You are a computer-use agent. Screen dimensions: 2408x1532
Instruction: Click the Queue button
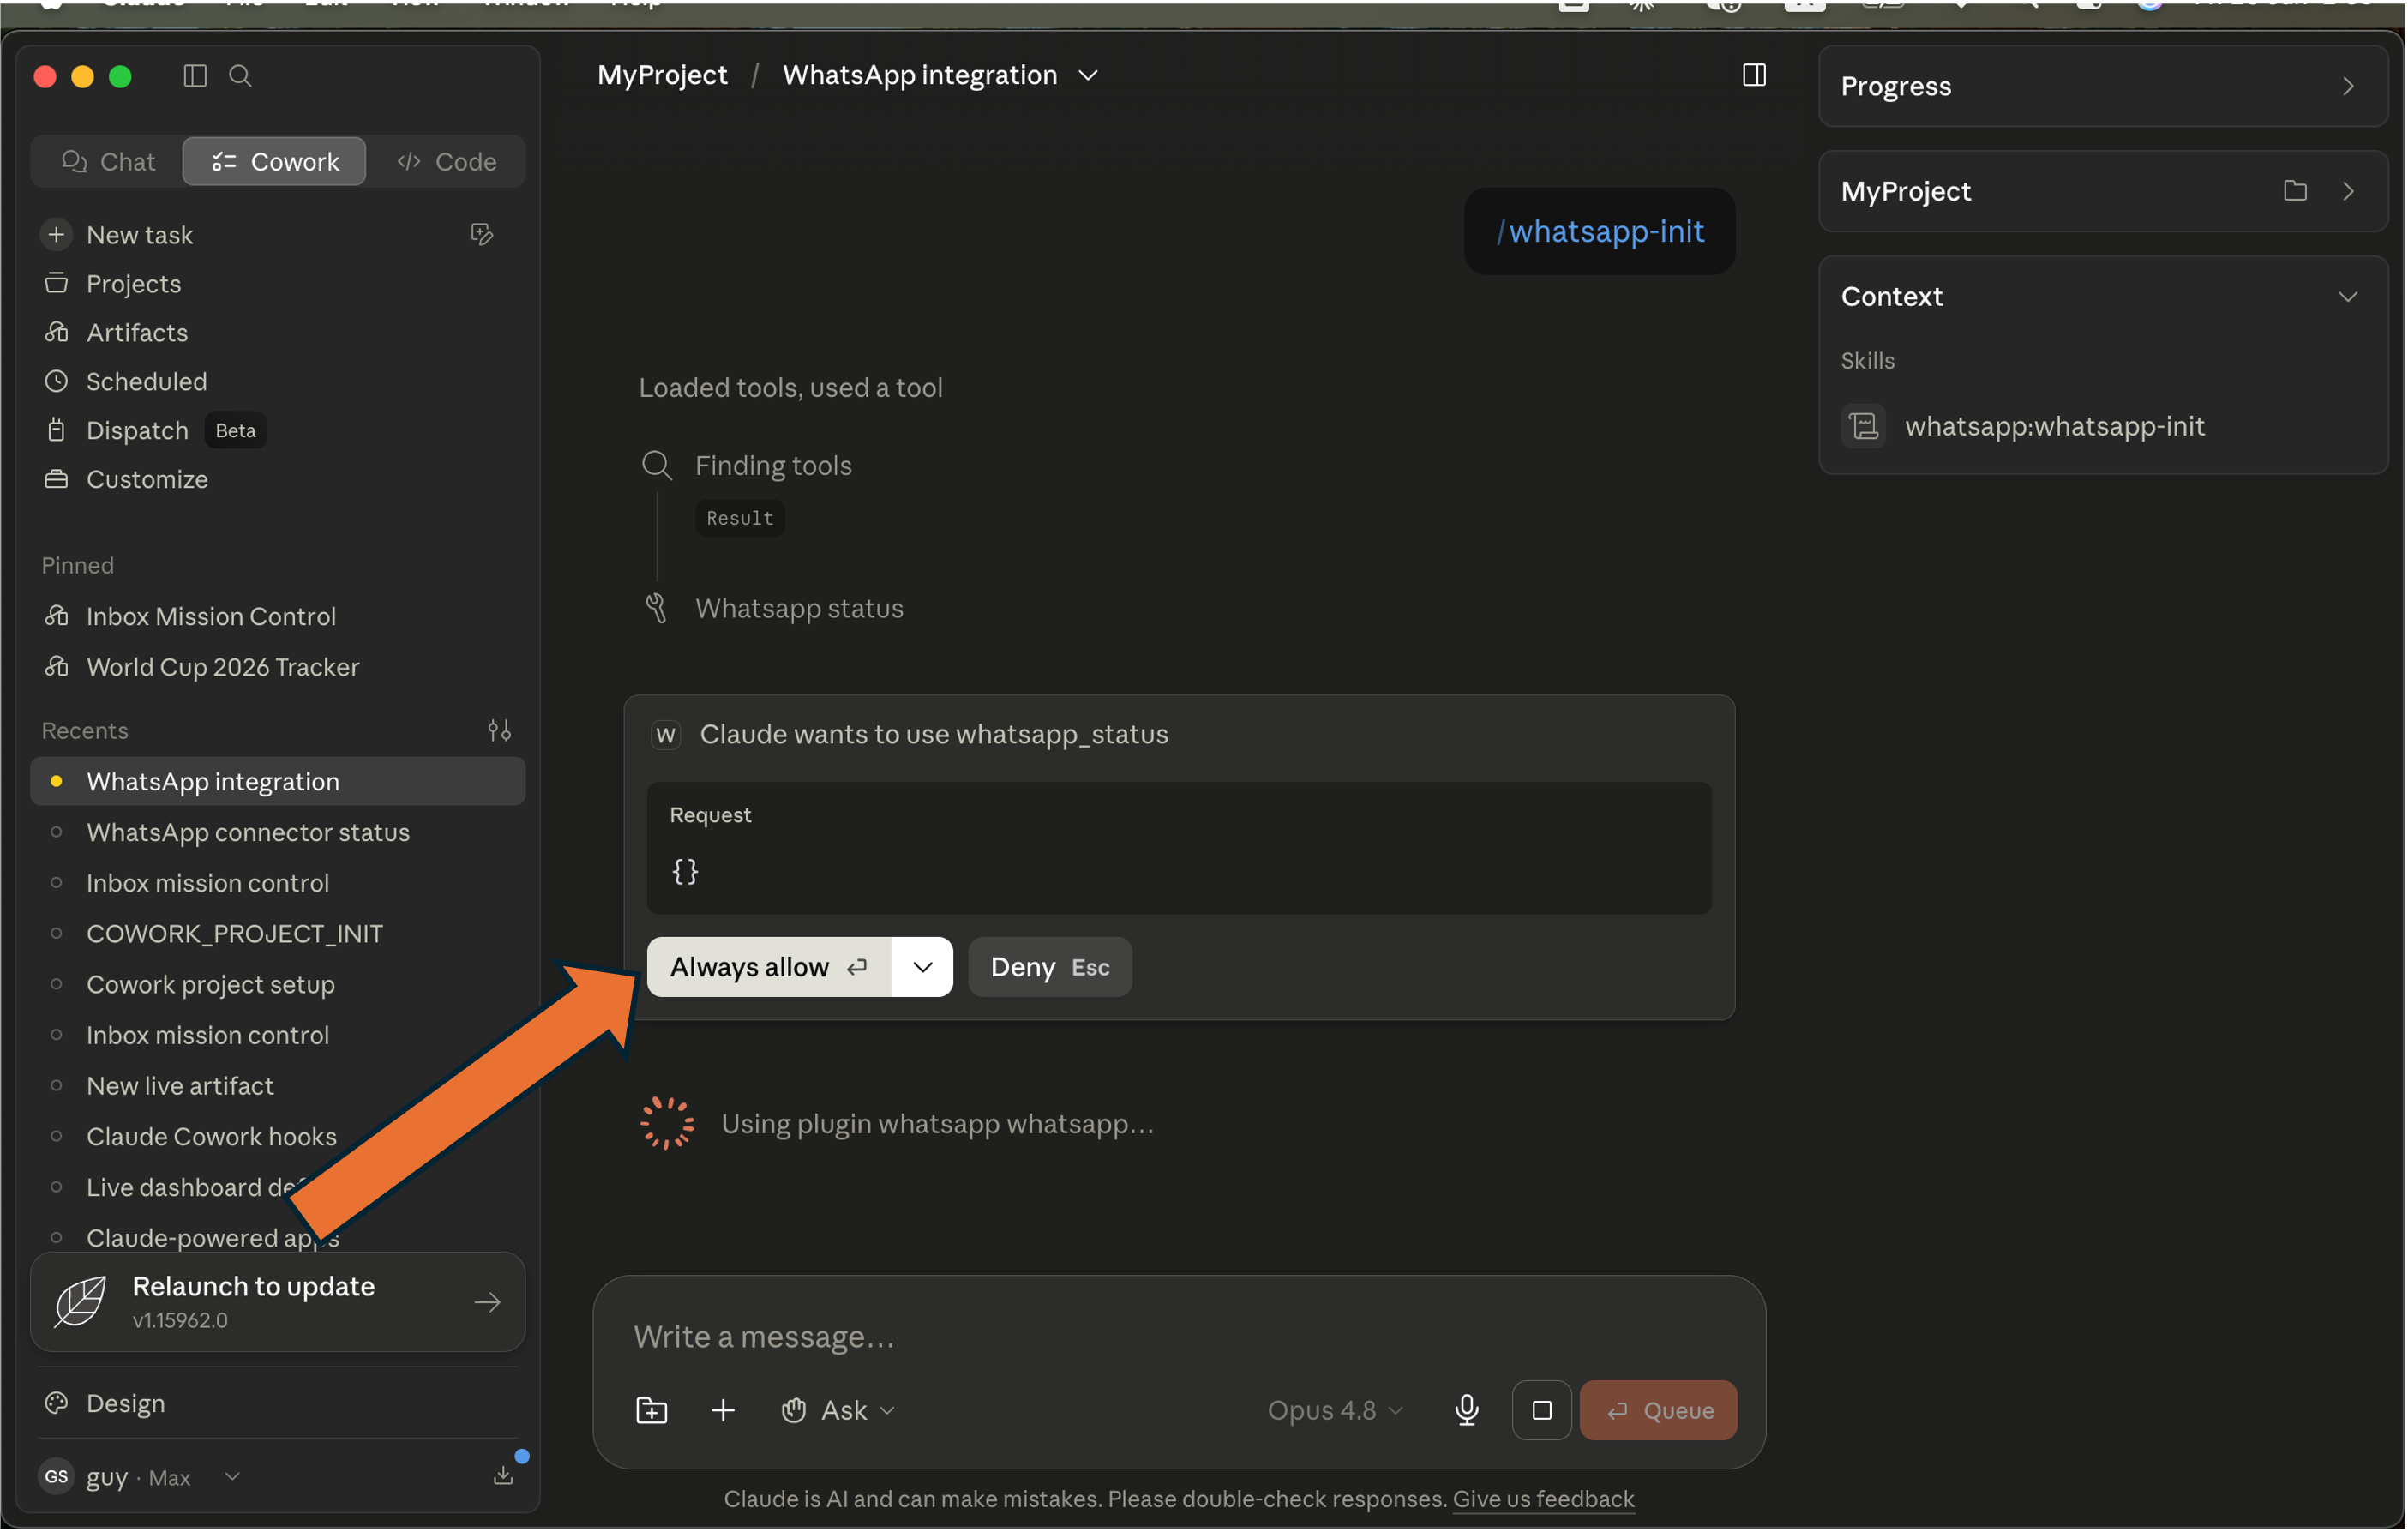click(1659, 1411)
